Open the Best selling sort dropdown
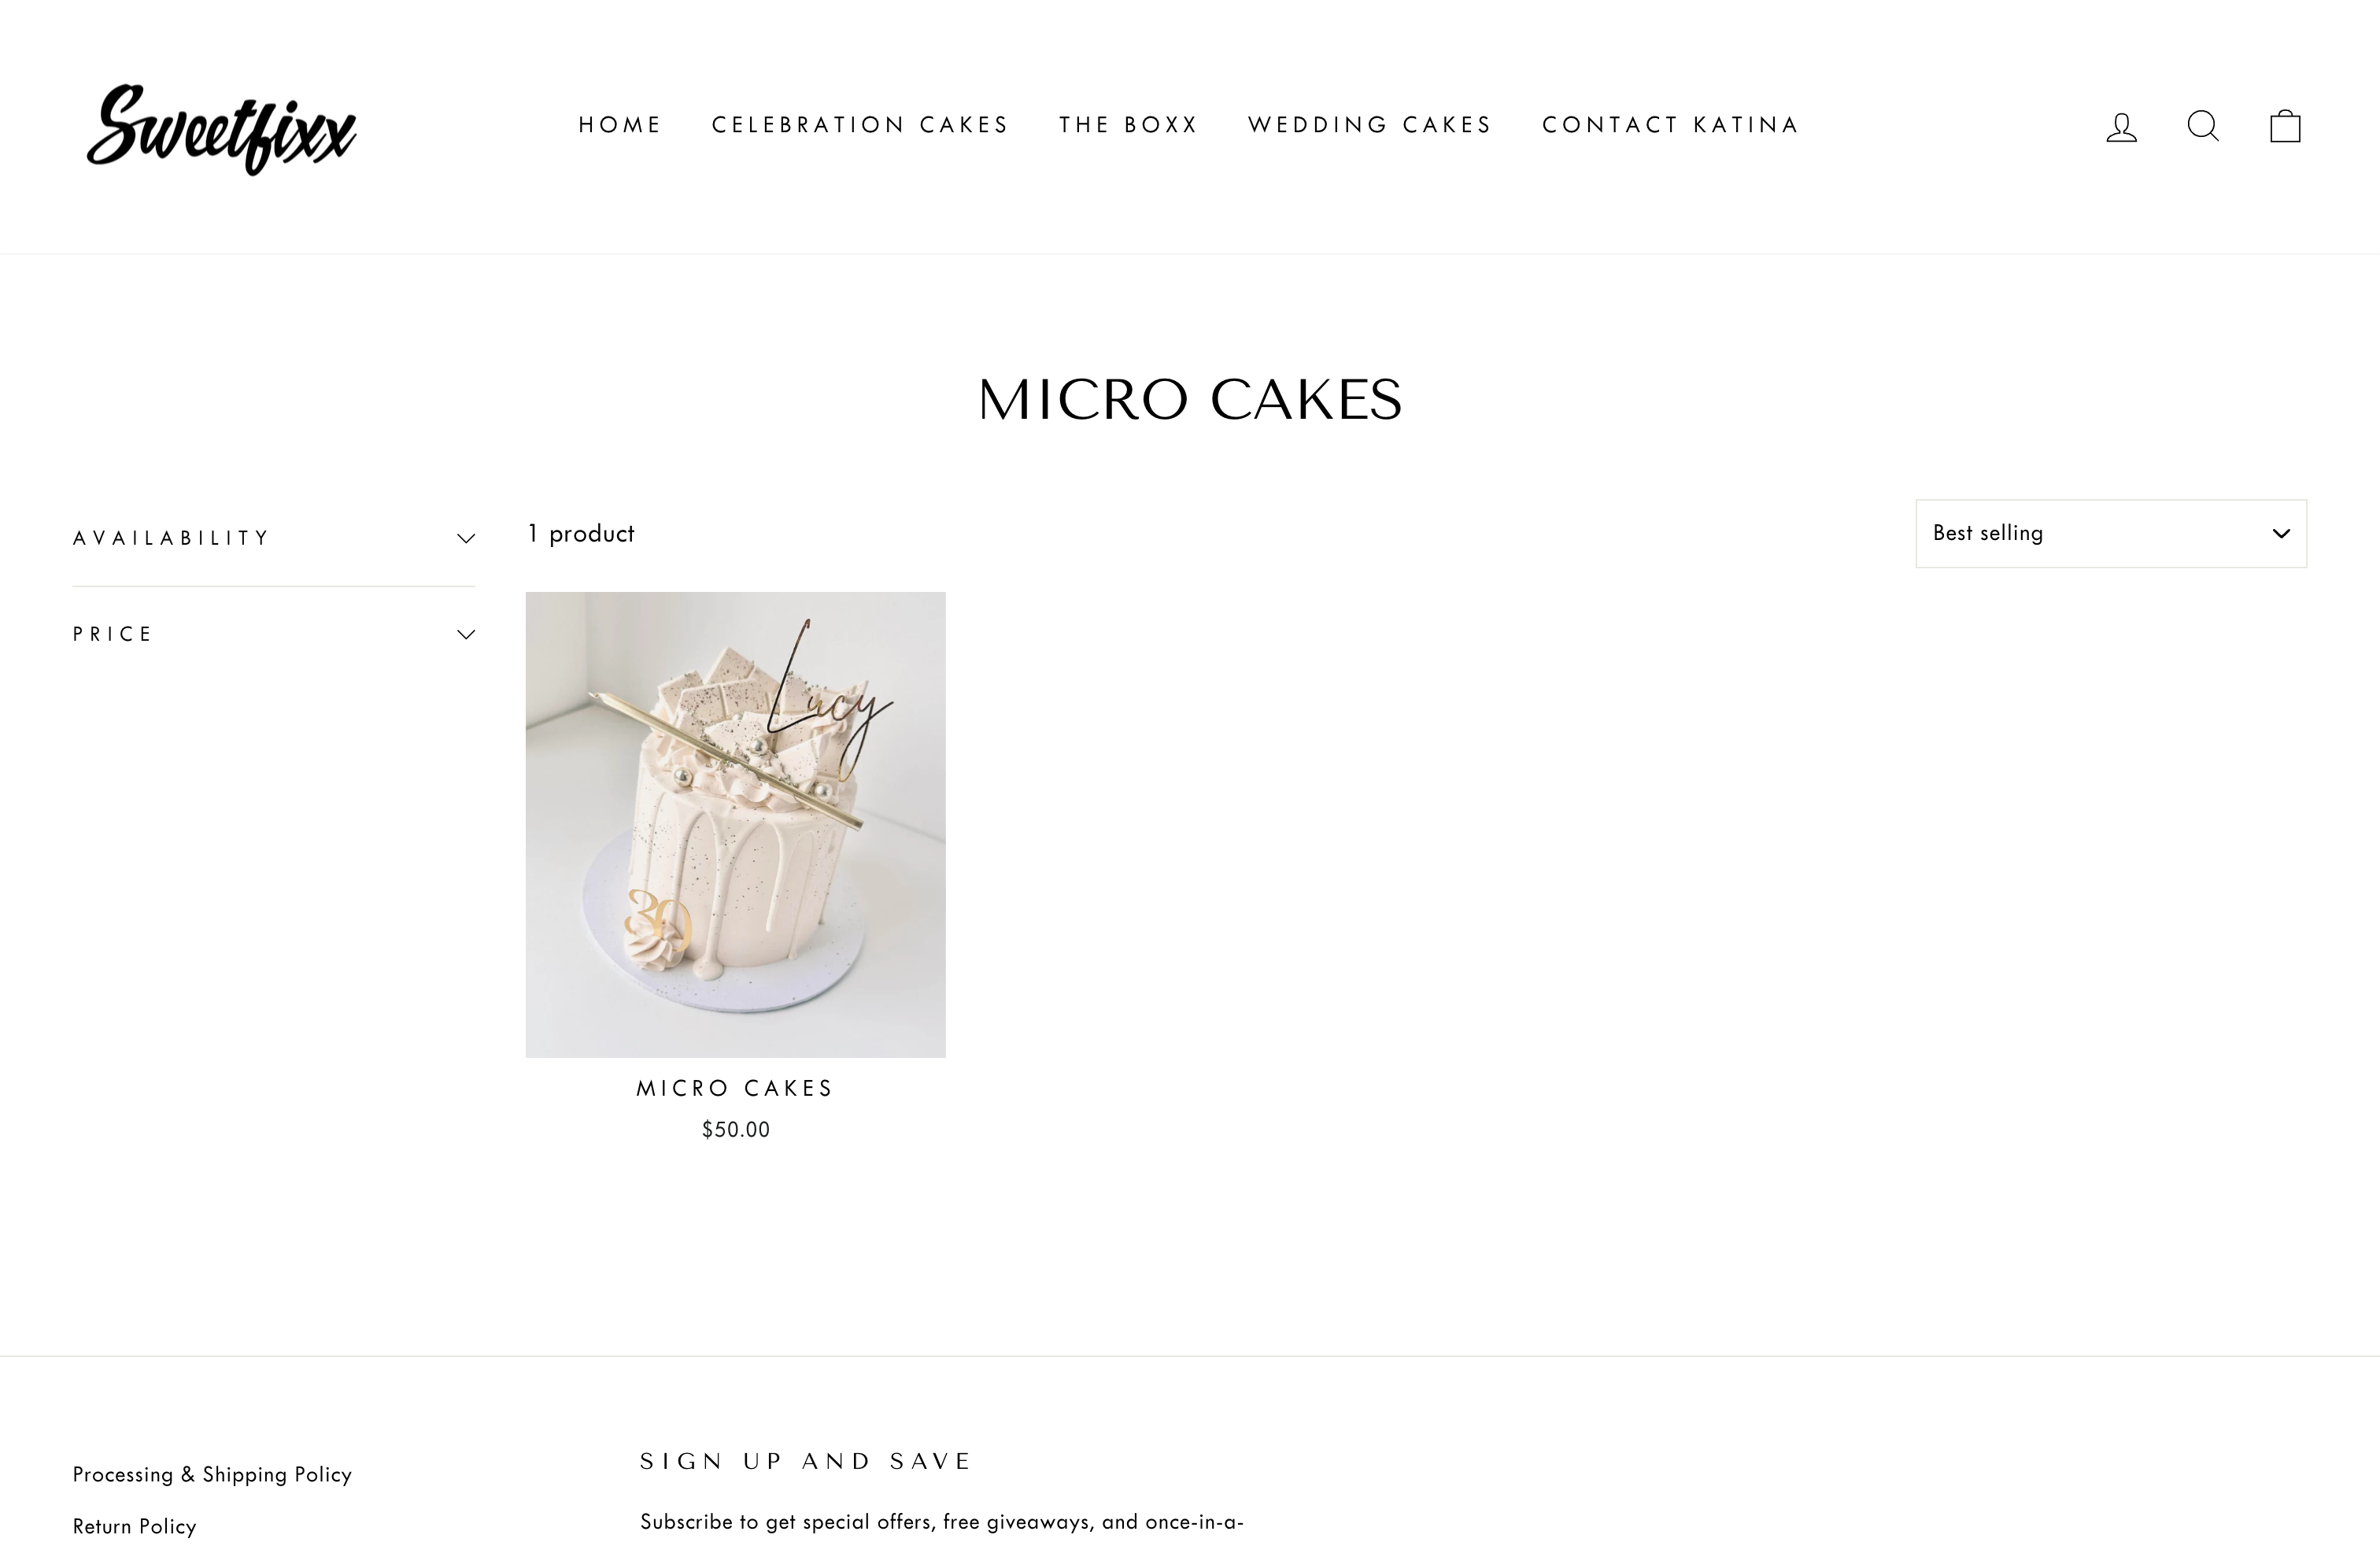Image resolution: width=2380 pixels, height=1546 pixels. pyautogui.click(x=2111, y=533)
